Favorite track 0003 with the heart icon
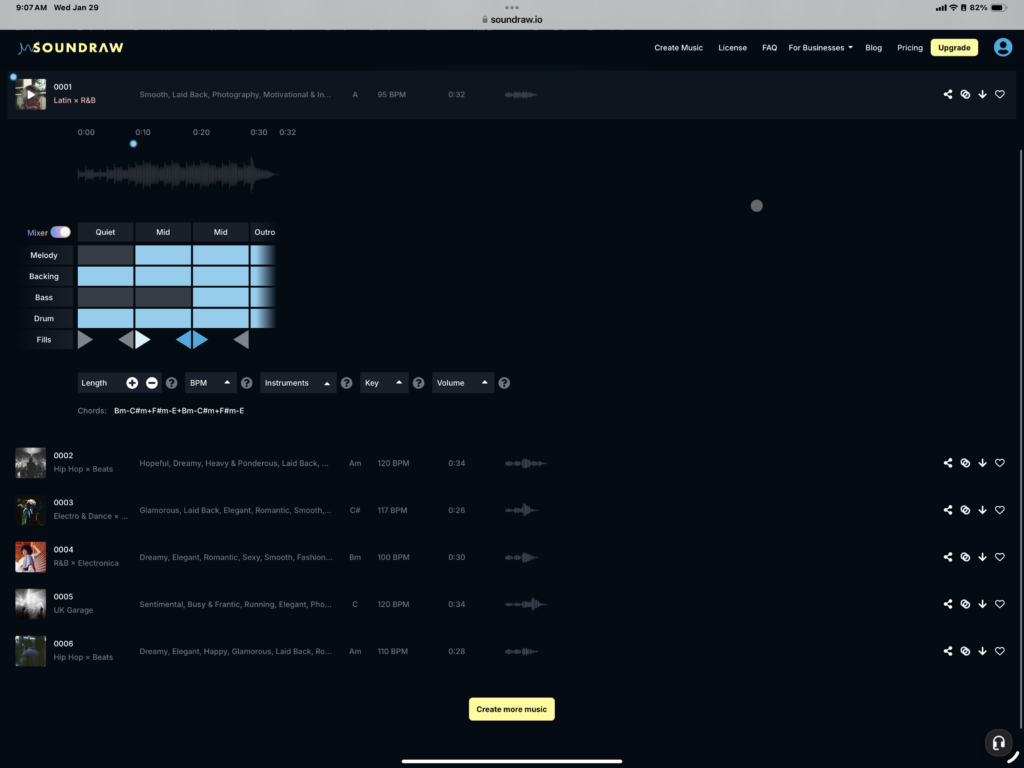 (x=999, y=510)
